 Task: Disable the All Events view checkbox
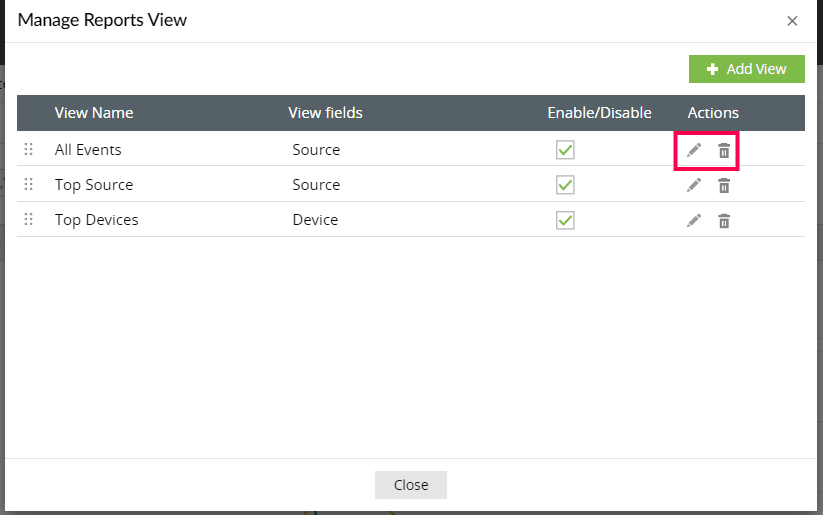(x=565, y=150)
